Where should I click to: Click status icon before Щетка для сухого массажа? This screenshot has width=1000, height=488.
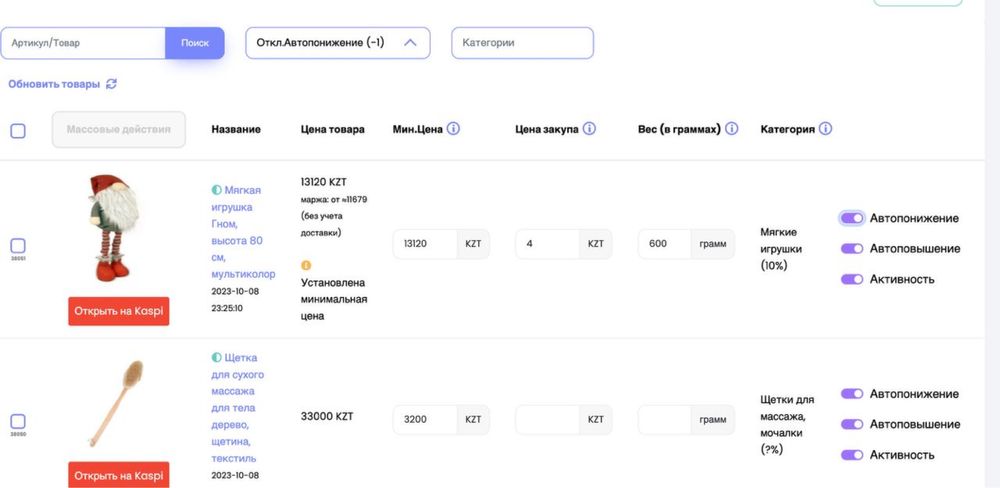pyautogui.click(x=216, y=357)
